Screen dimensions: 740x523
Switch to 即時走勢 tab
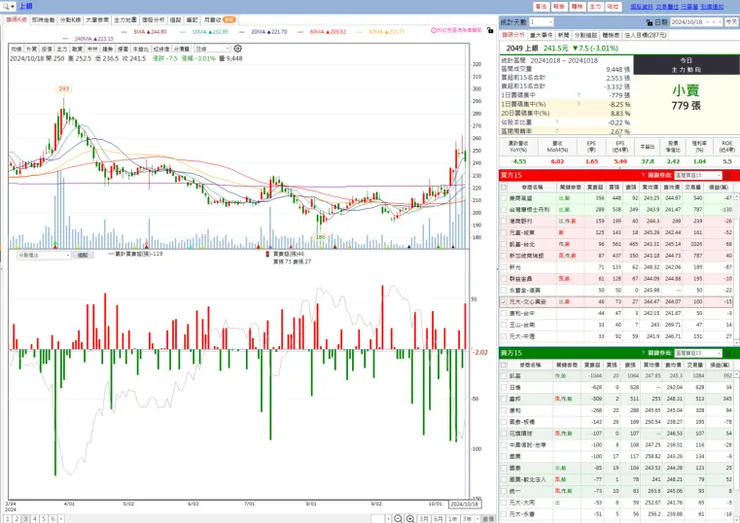coord(43,20)
